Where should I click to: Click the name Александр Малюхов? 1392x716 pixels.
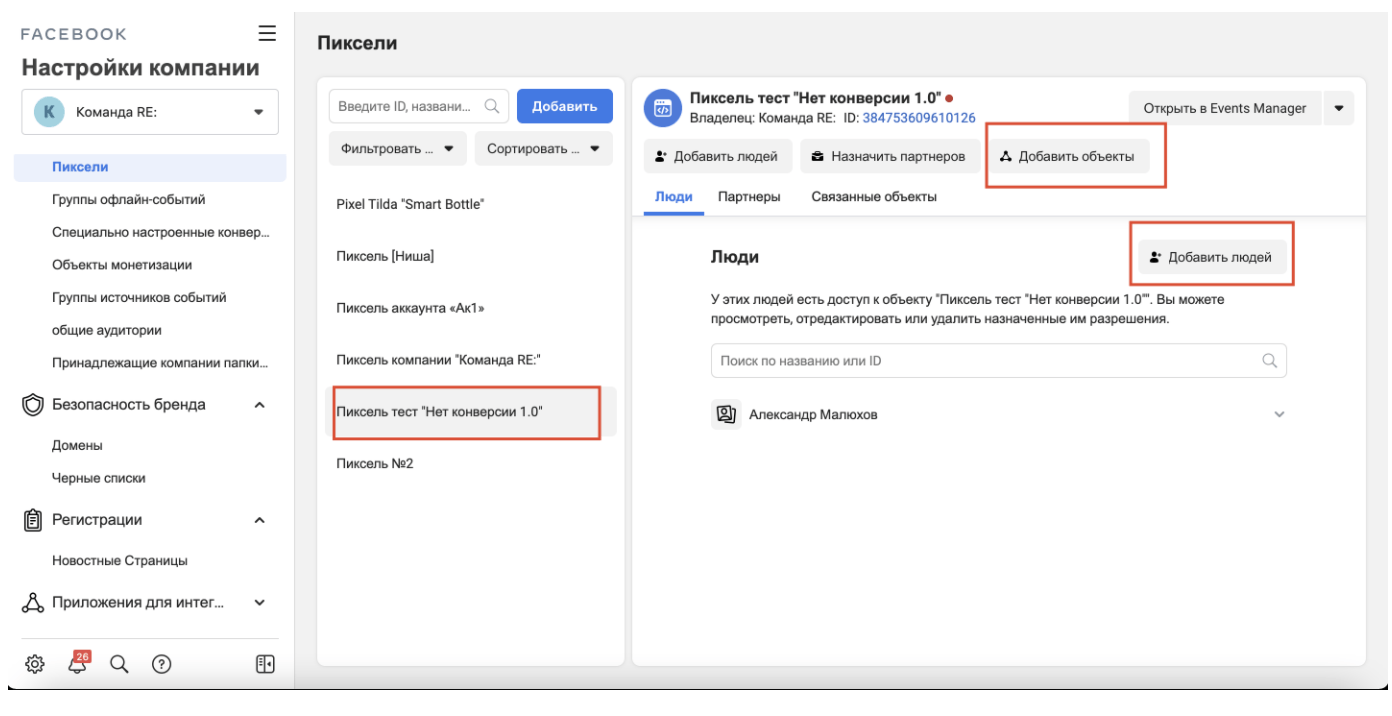pyautogui.click(x=813, y=415)
